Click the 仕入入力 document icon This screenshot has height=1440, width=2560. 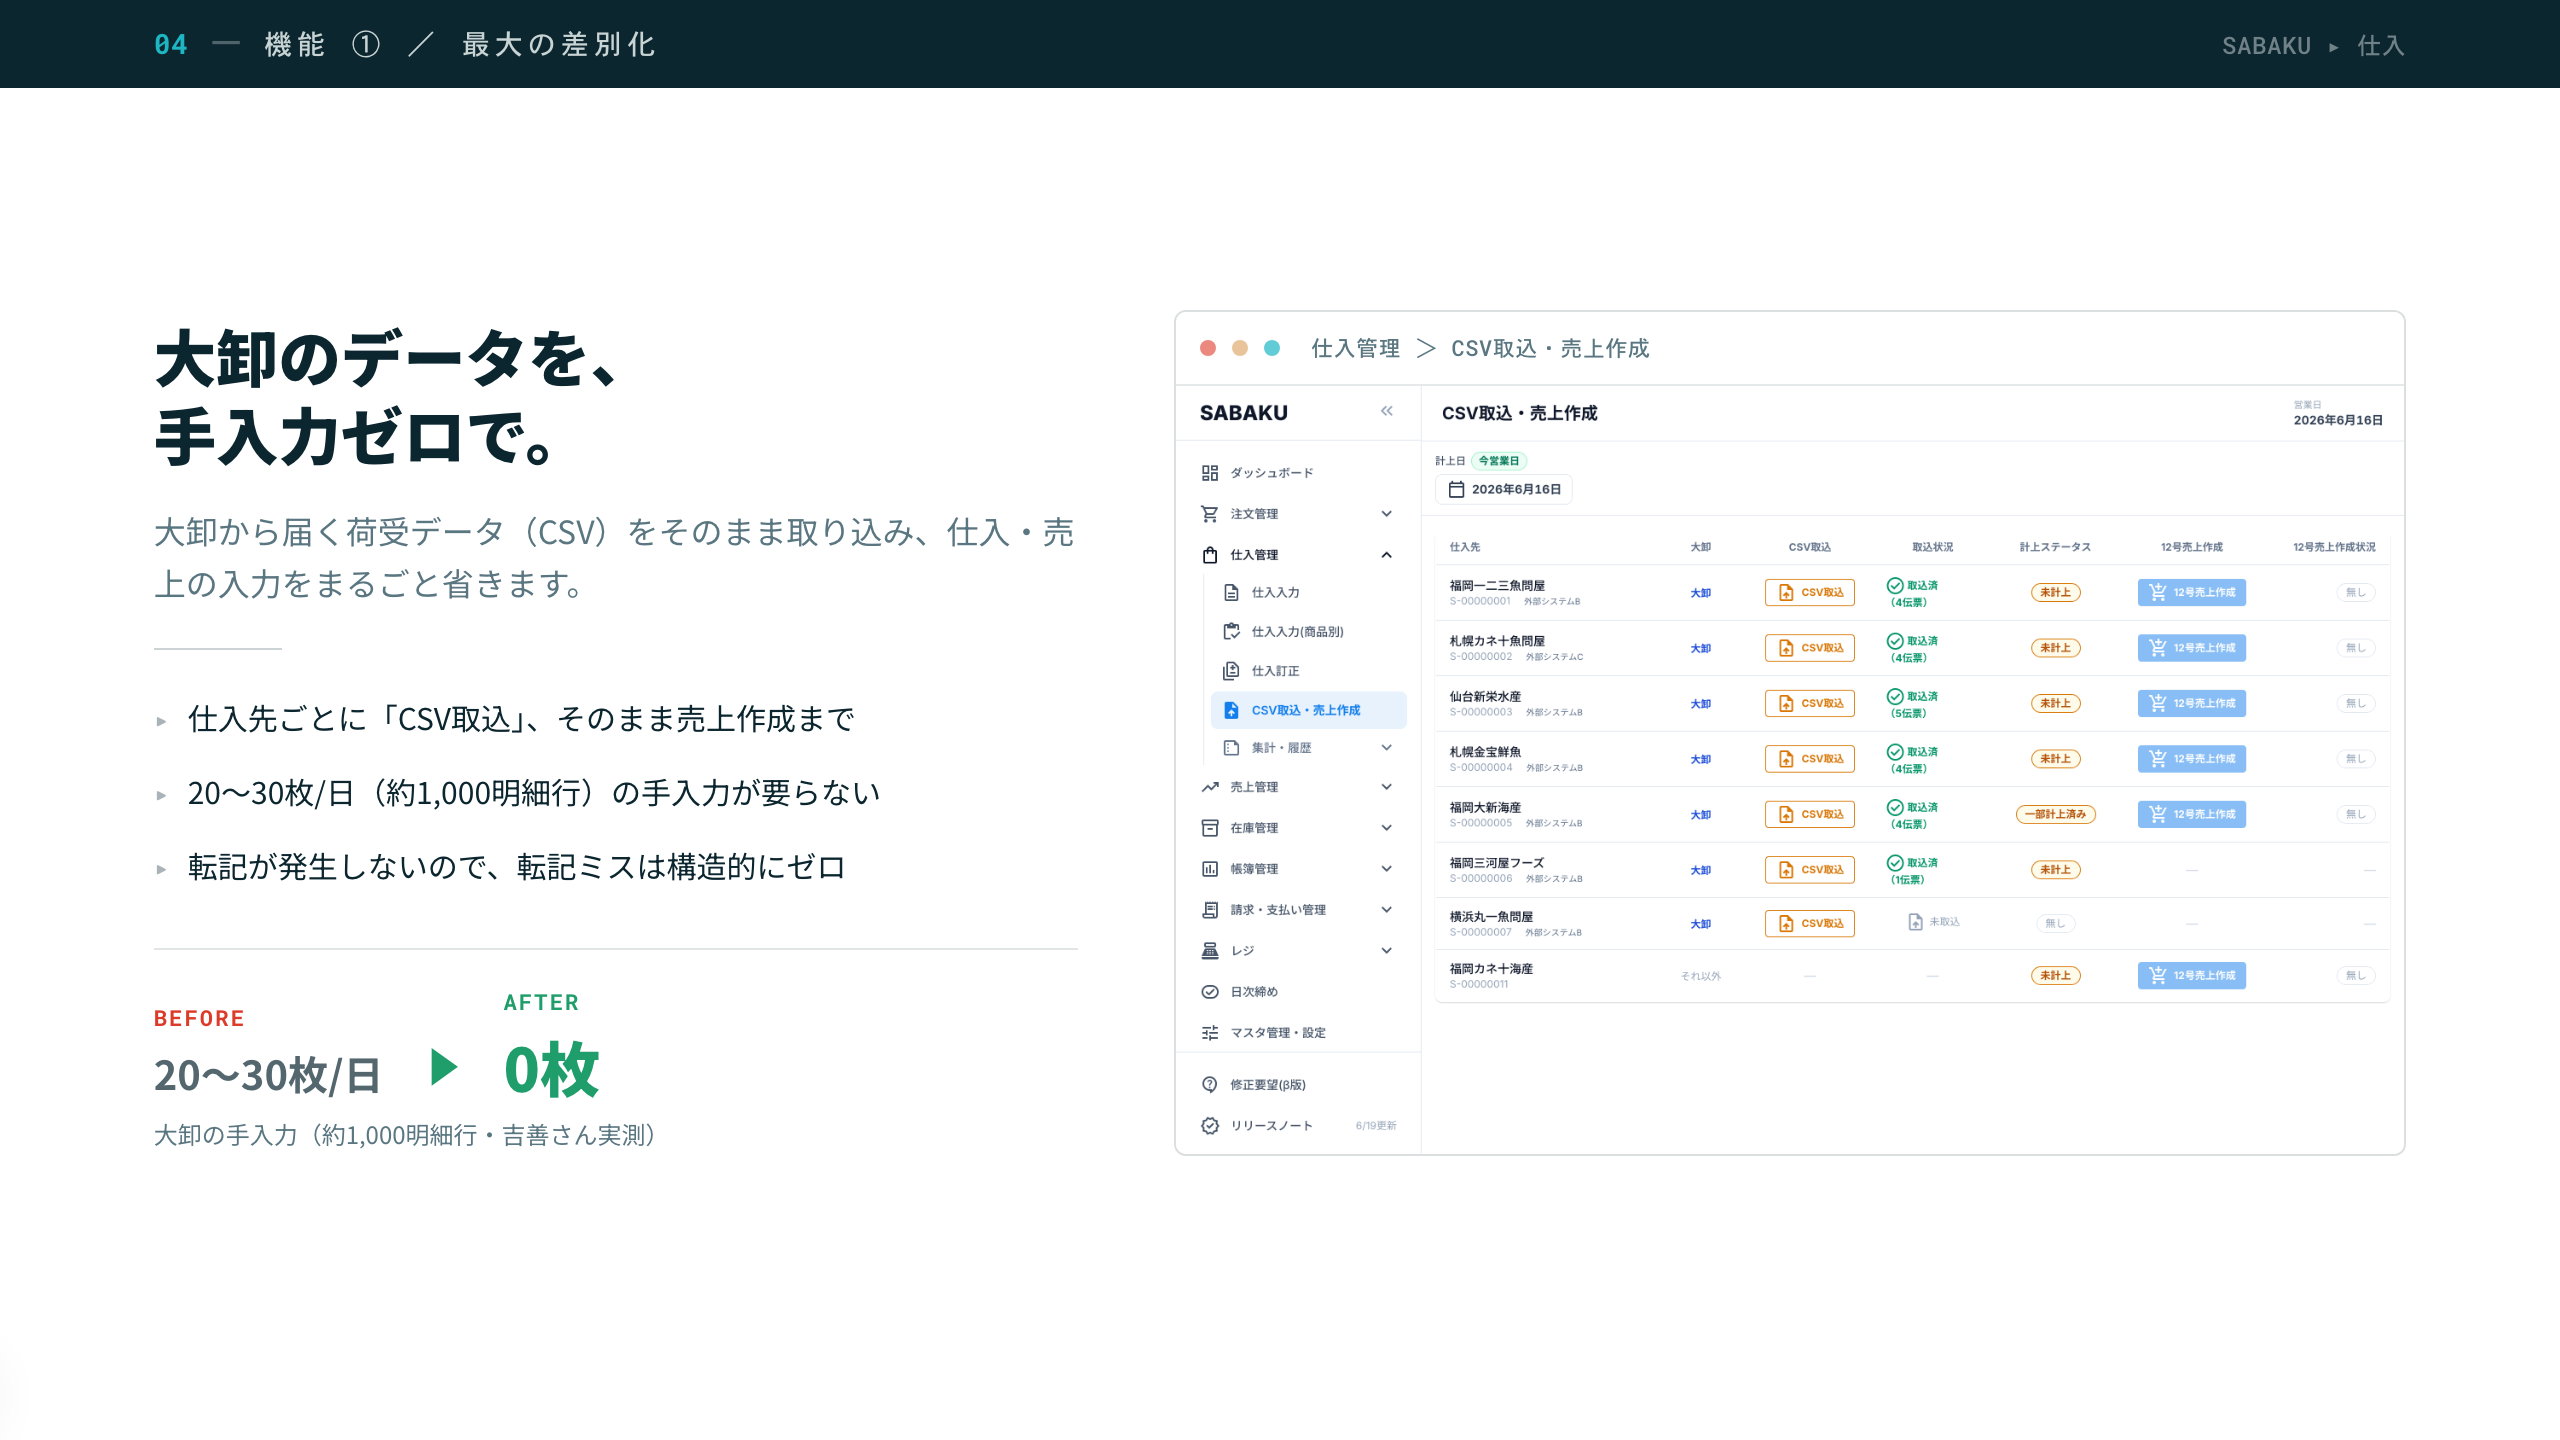pyautogui.click(x=1232, y=593)
